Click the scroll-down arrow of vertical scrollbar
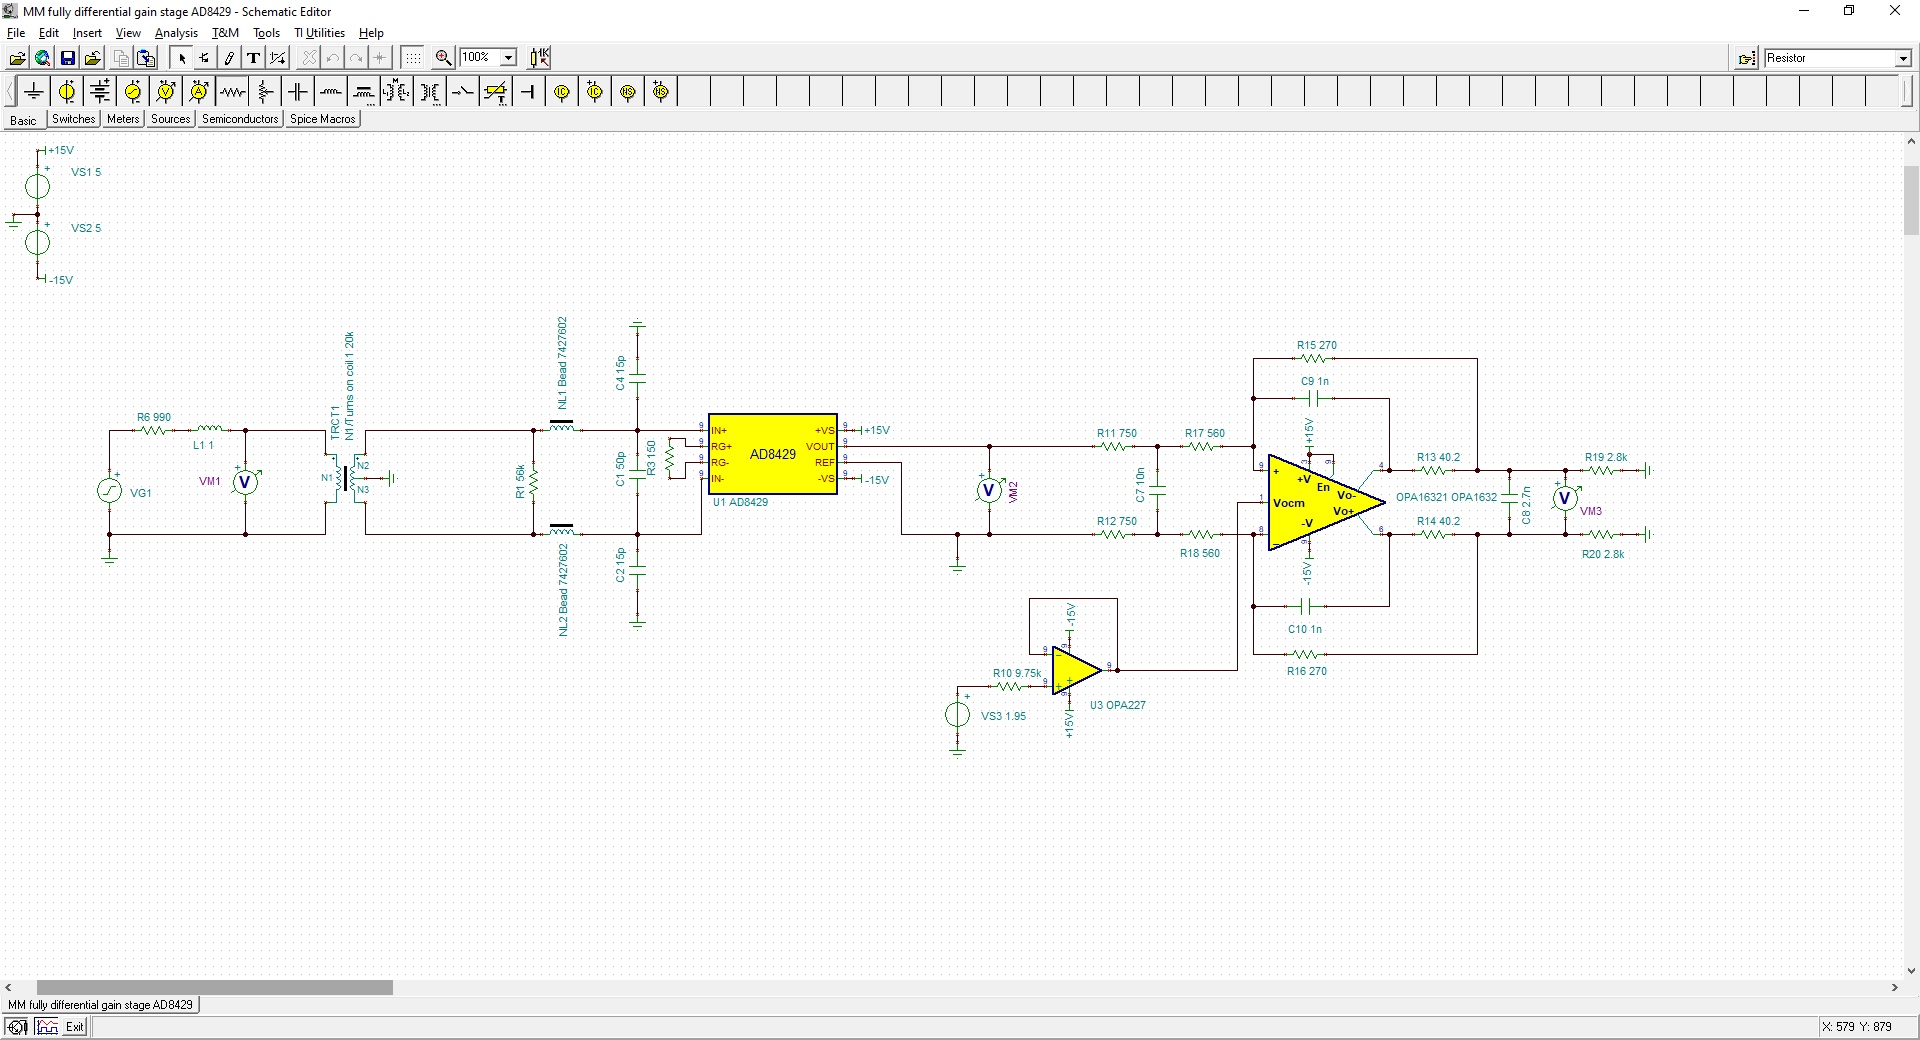 click(1911, 970)
